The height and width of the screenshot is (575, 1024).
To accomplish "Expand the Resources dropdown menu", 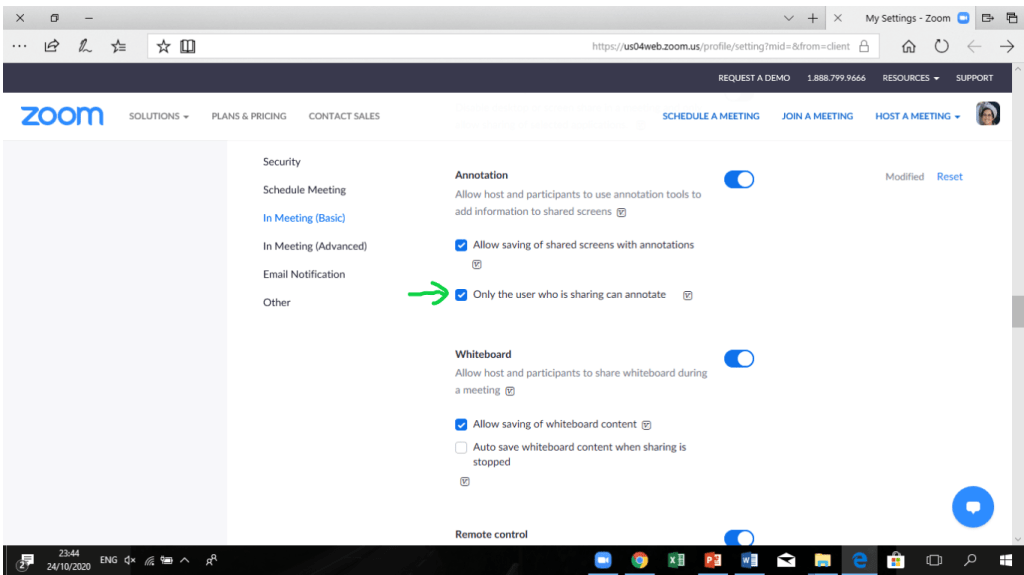I will 910,78.
